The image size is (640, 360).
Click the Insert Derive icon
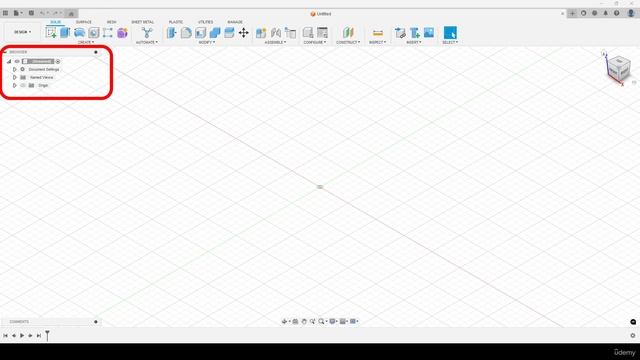click(400, 33)
